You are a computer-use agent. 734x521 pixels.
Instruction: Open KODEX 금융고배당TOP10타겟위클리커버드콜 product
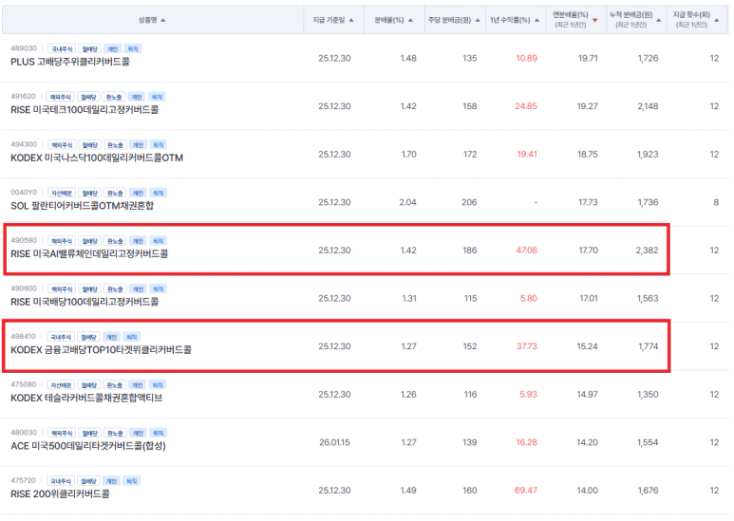[x=101, y=350]
